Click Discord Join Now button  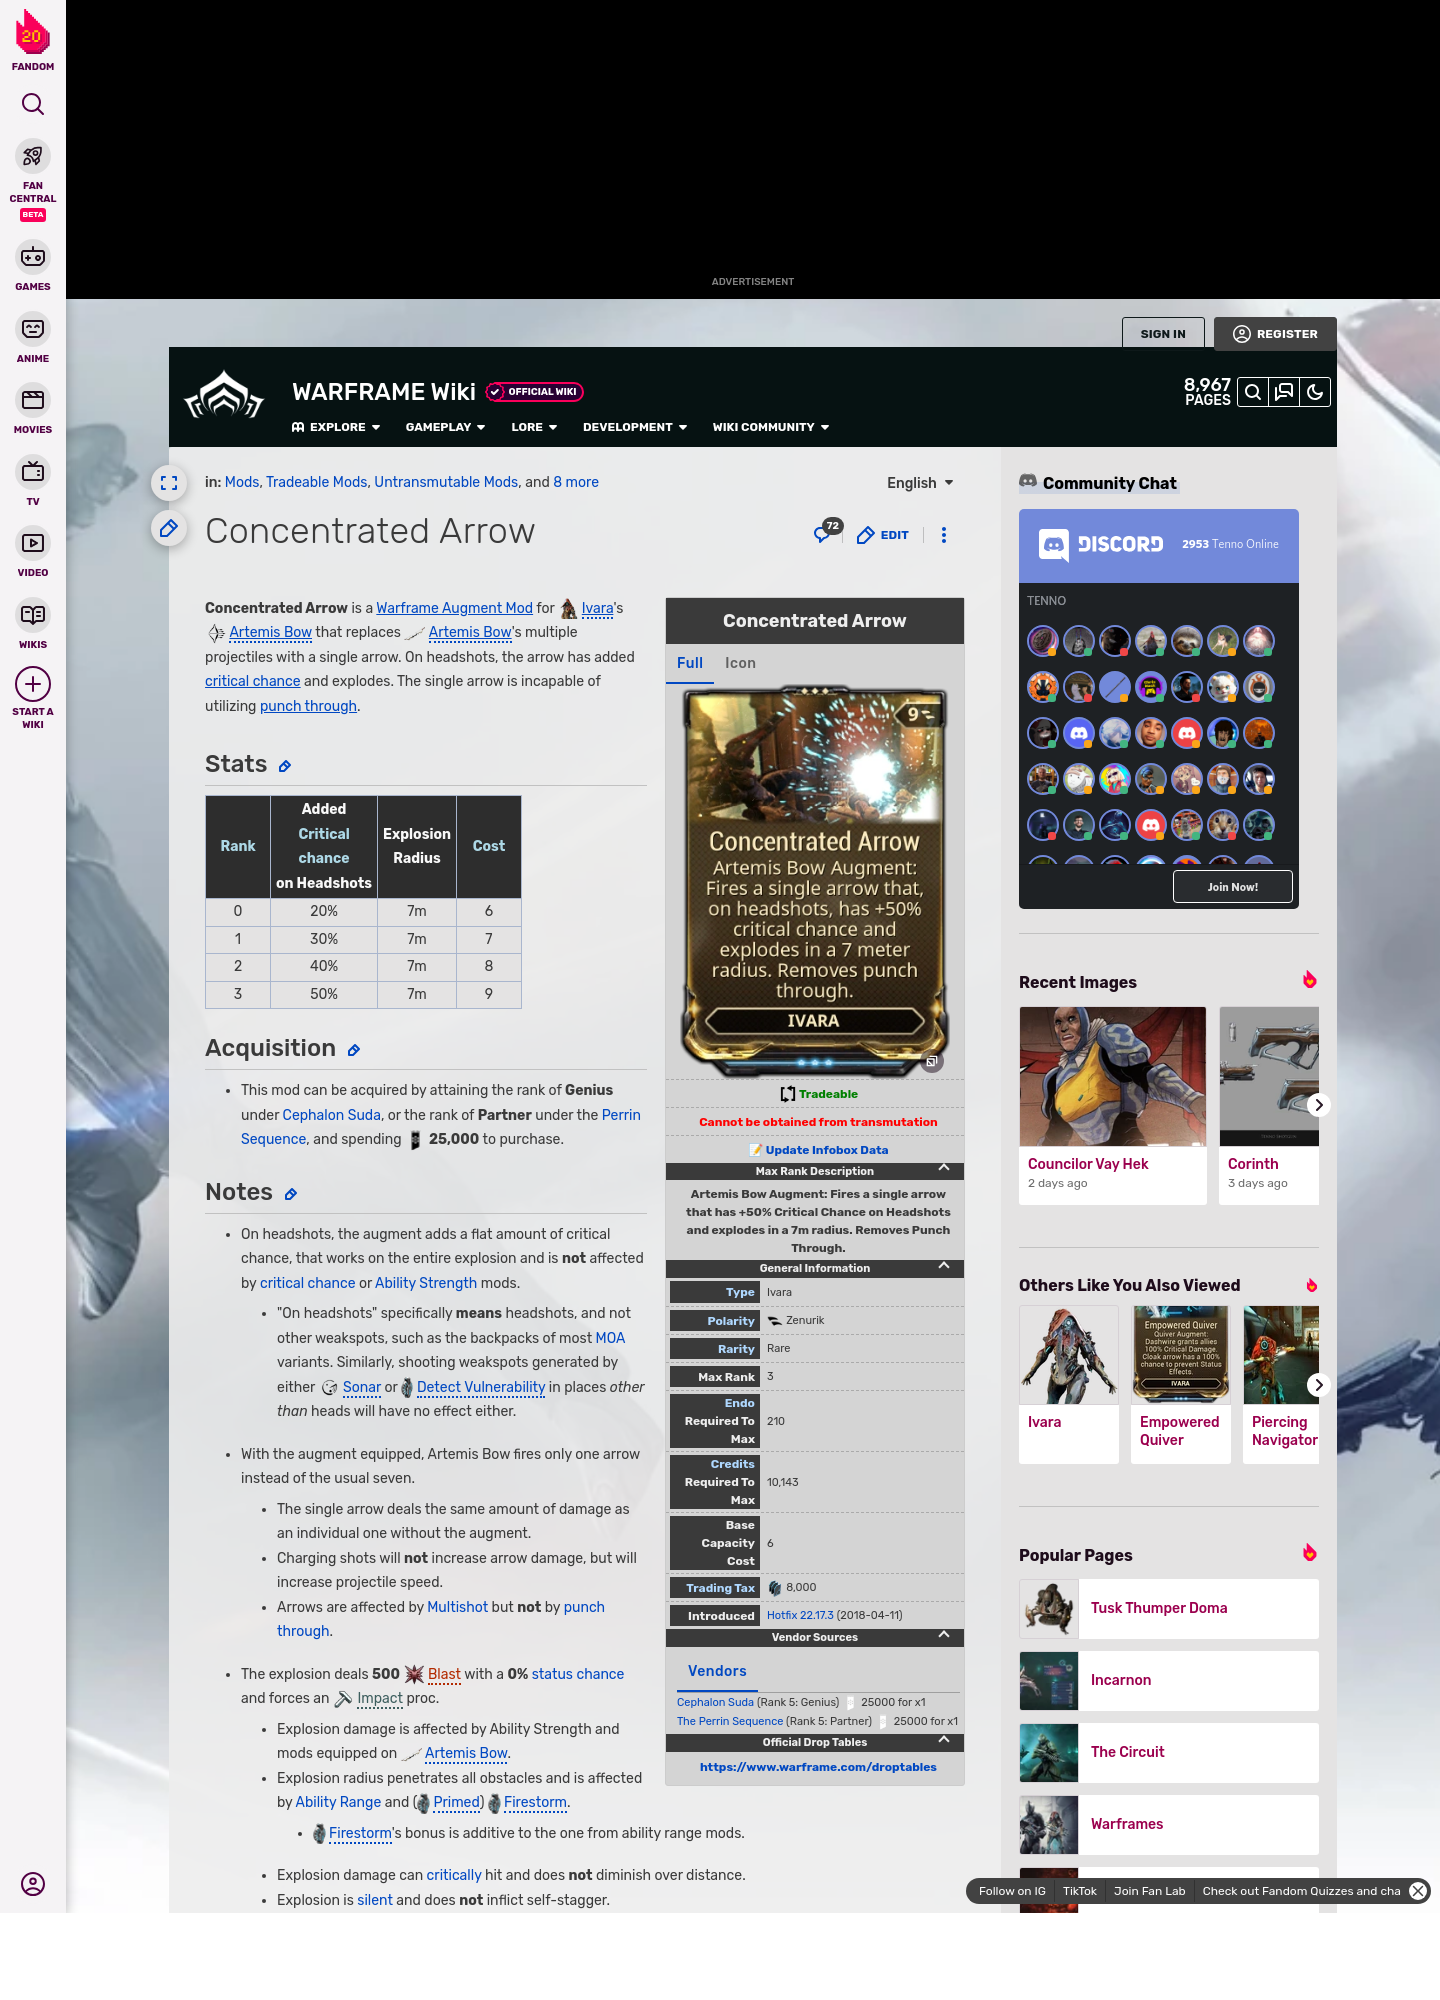[x=1233, y=887]
